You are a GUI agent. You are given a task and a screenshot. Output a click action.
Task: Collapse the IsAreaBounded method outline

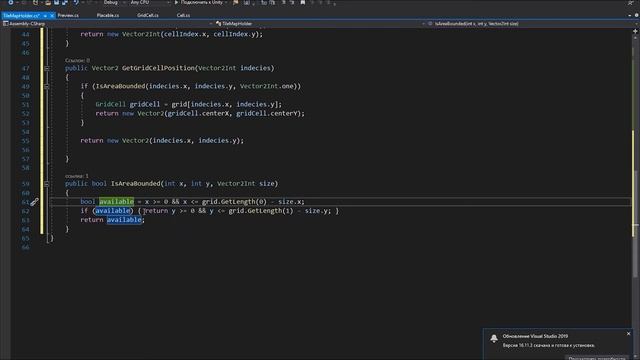point(47,184)
